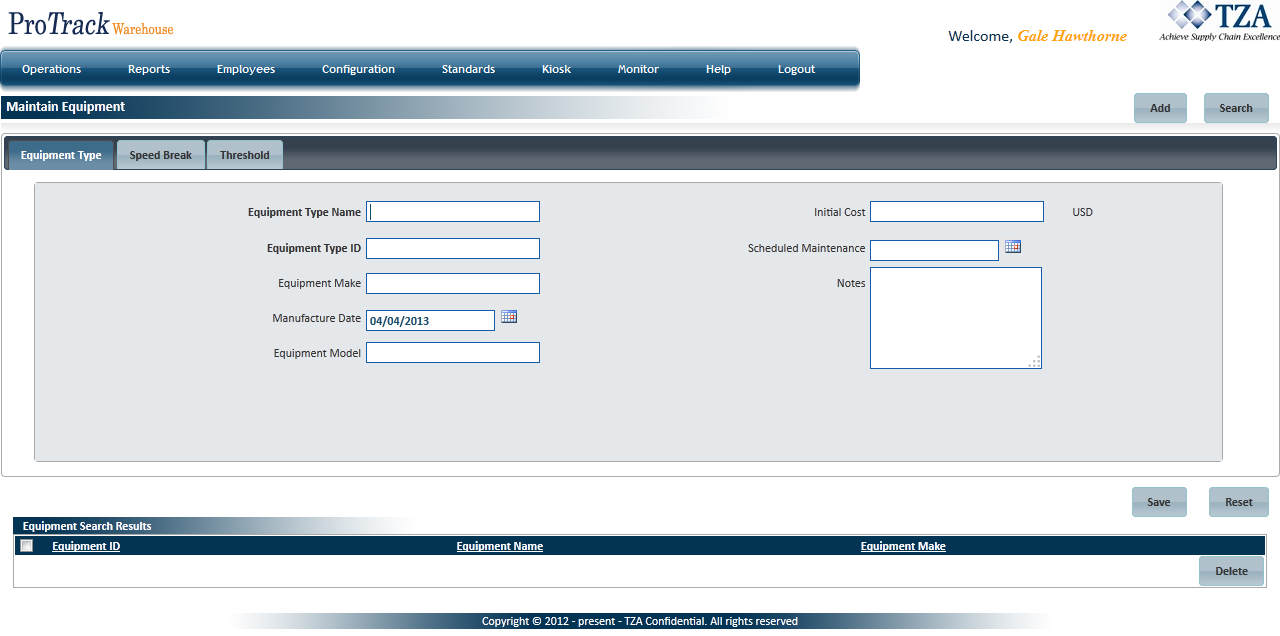The height and width of the screenshot is (636, 1280).
Task: Open the Manufacture Date calendar picker
Action: pyautogui.click(x=509, y=317)
